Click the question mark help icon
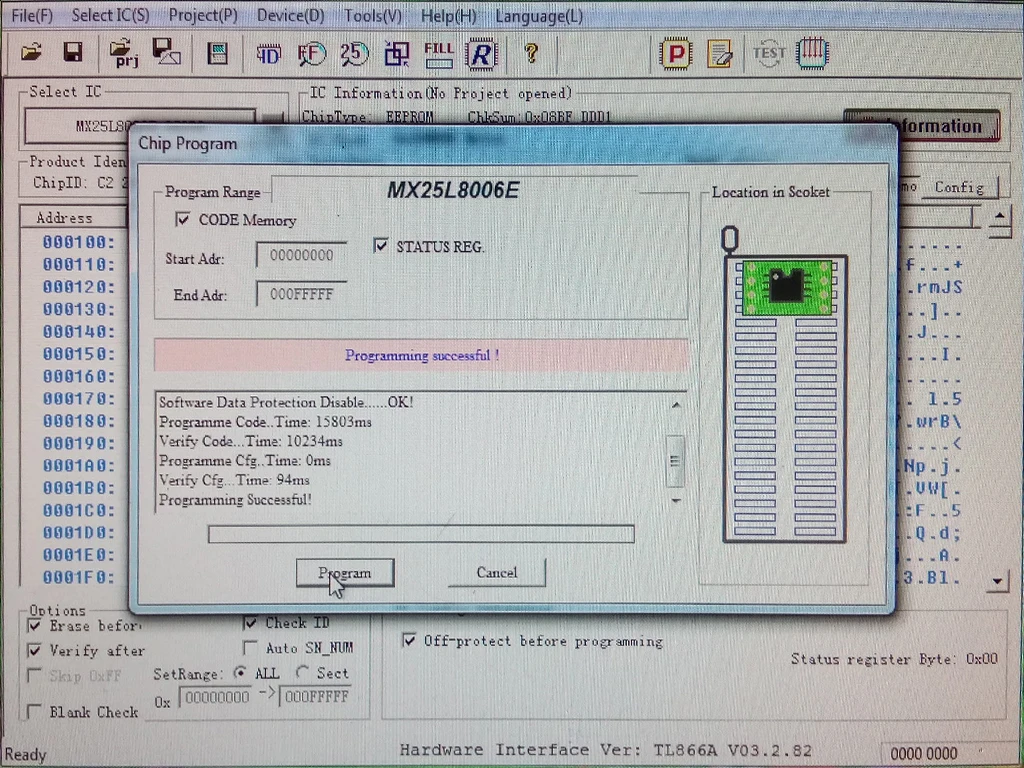 (531, 53)
